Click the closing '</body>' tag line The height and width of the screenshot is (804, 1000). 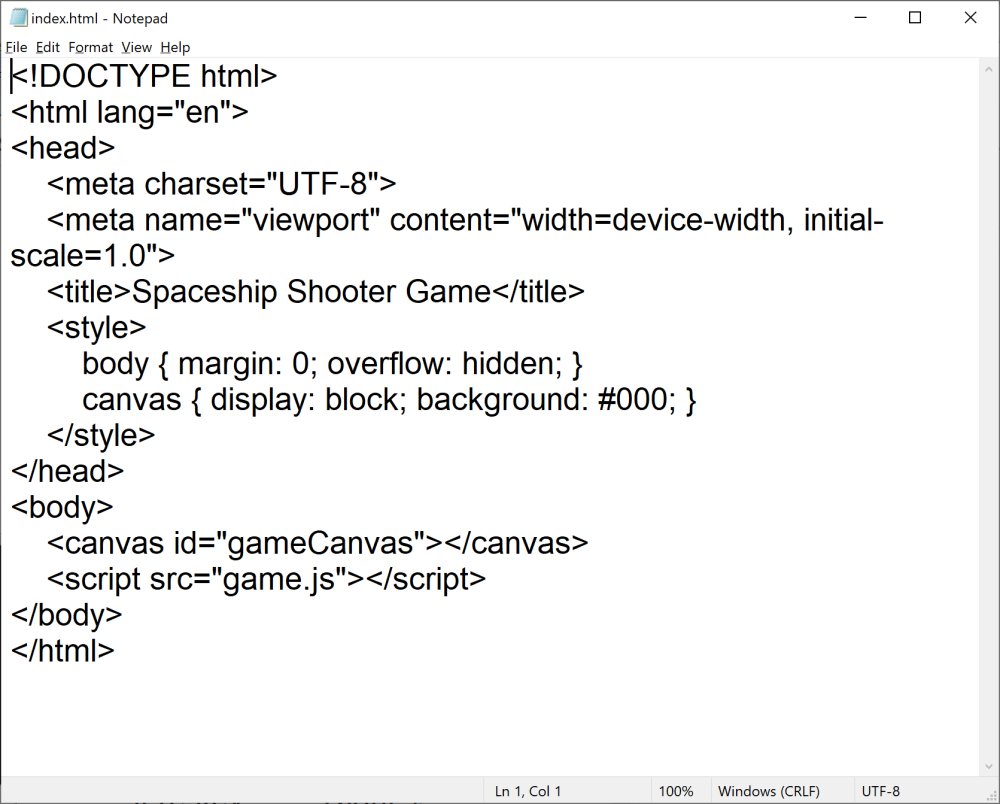click(x=66, y=615)
